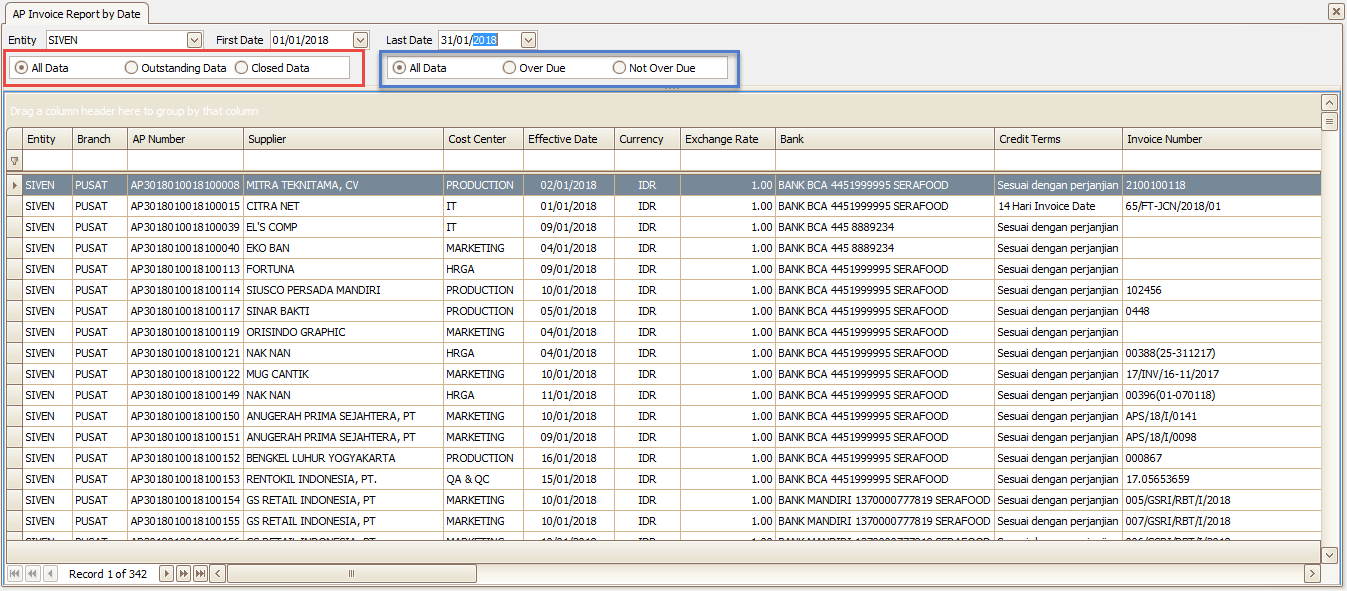Click the grid filter row funnel icon
This screenshot has height=591, width=1347.
(14, 160)
